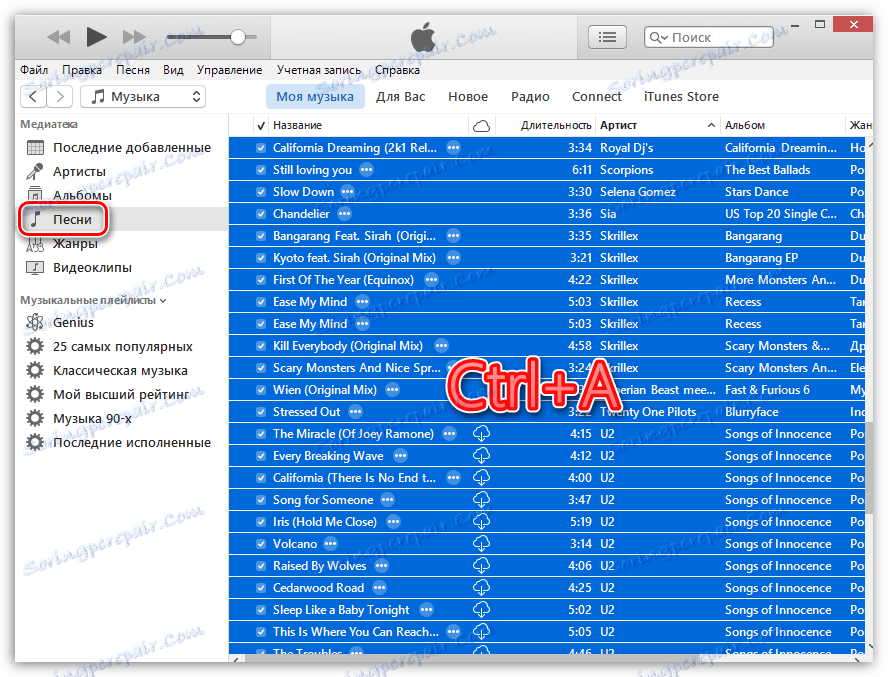888x677 pixels.
Task: Go forward with the right arrow button
Action: point(59,97)
